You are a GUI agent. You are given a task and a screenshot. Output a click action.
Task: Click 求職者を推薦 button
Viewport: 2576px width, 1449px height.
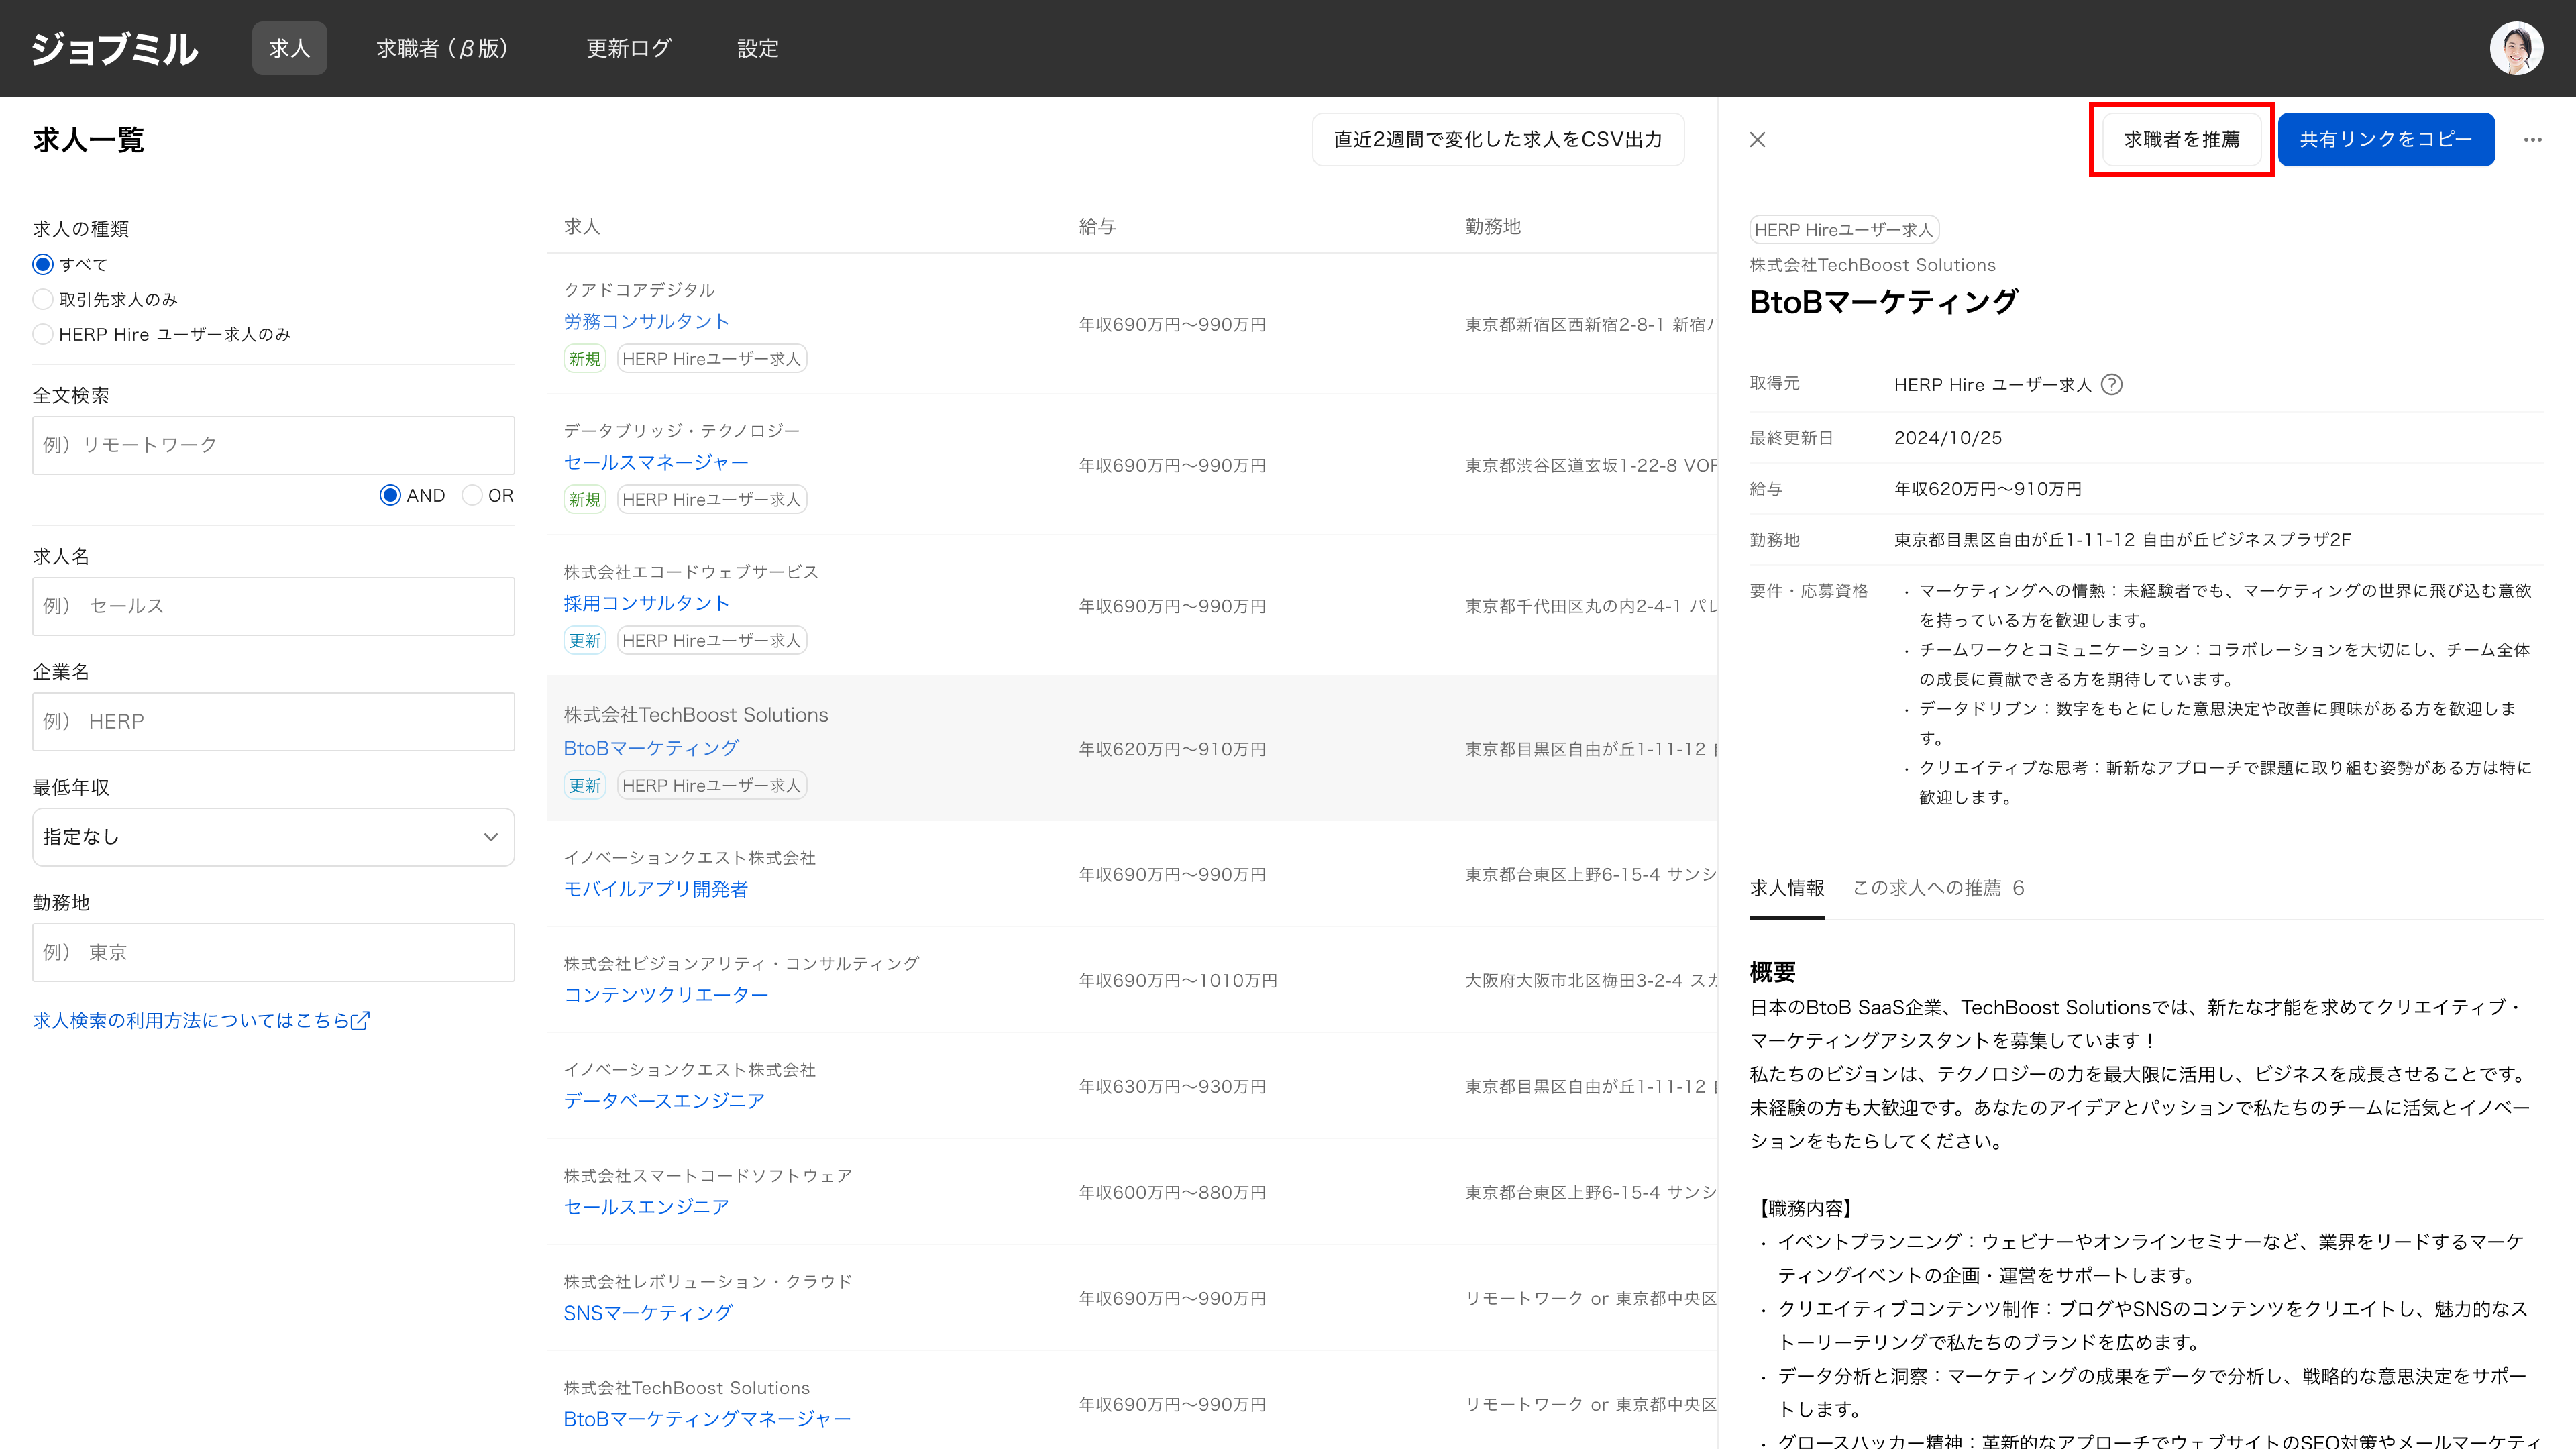2181,140
